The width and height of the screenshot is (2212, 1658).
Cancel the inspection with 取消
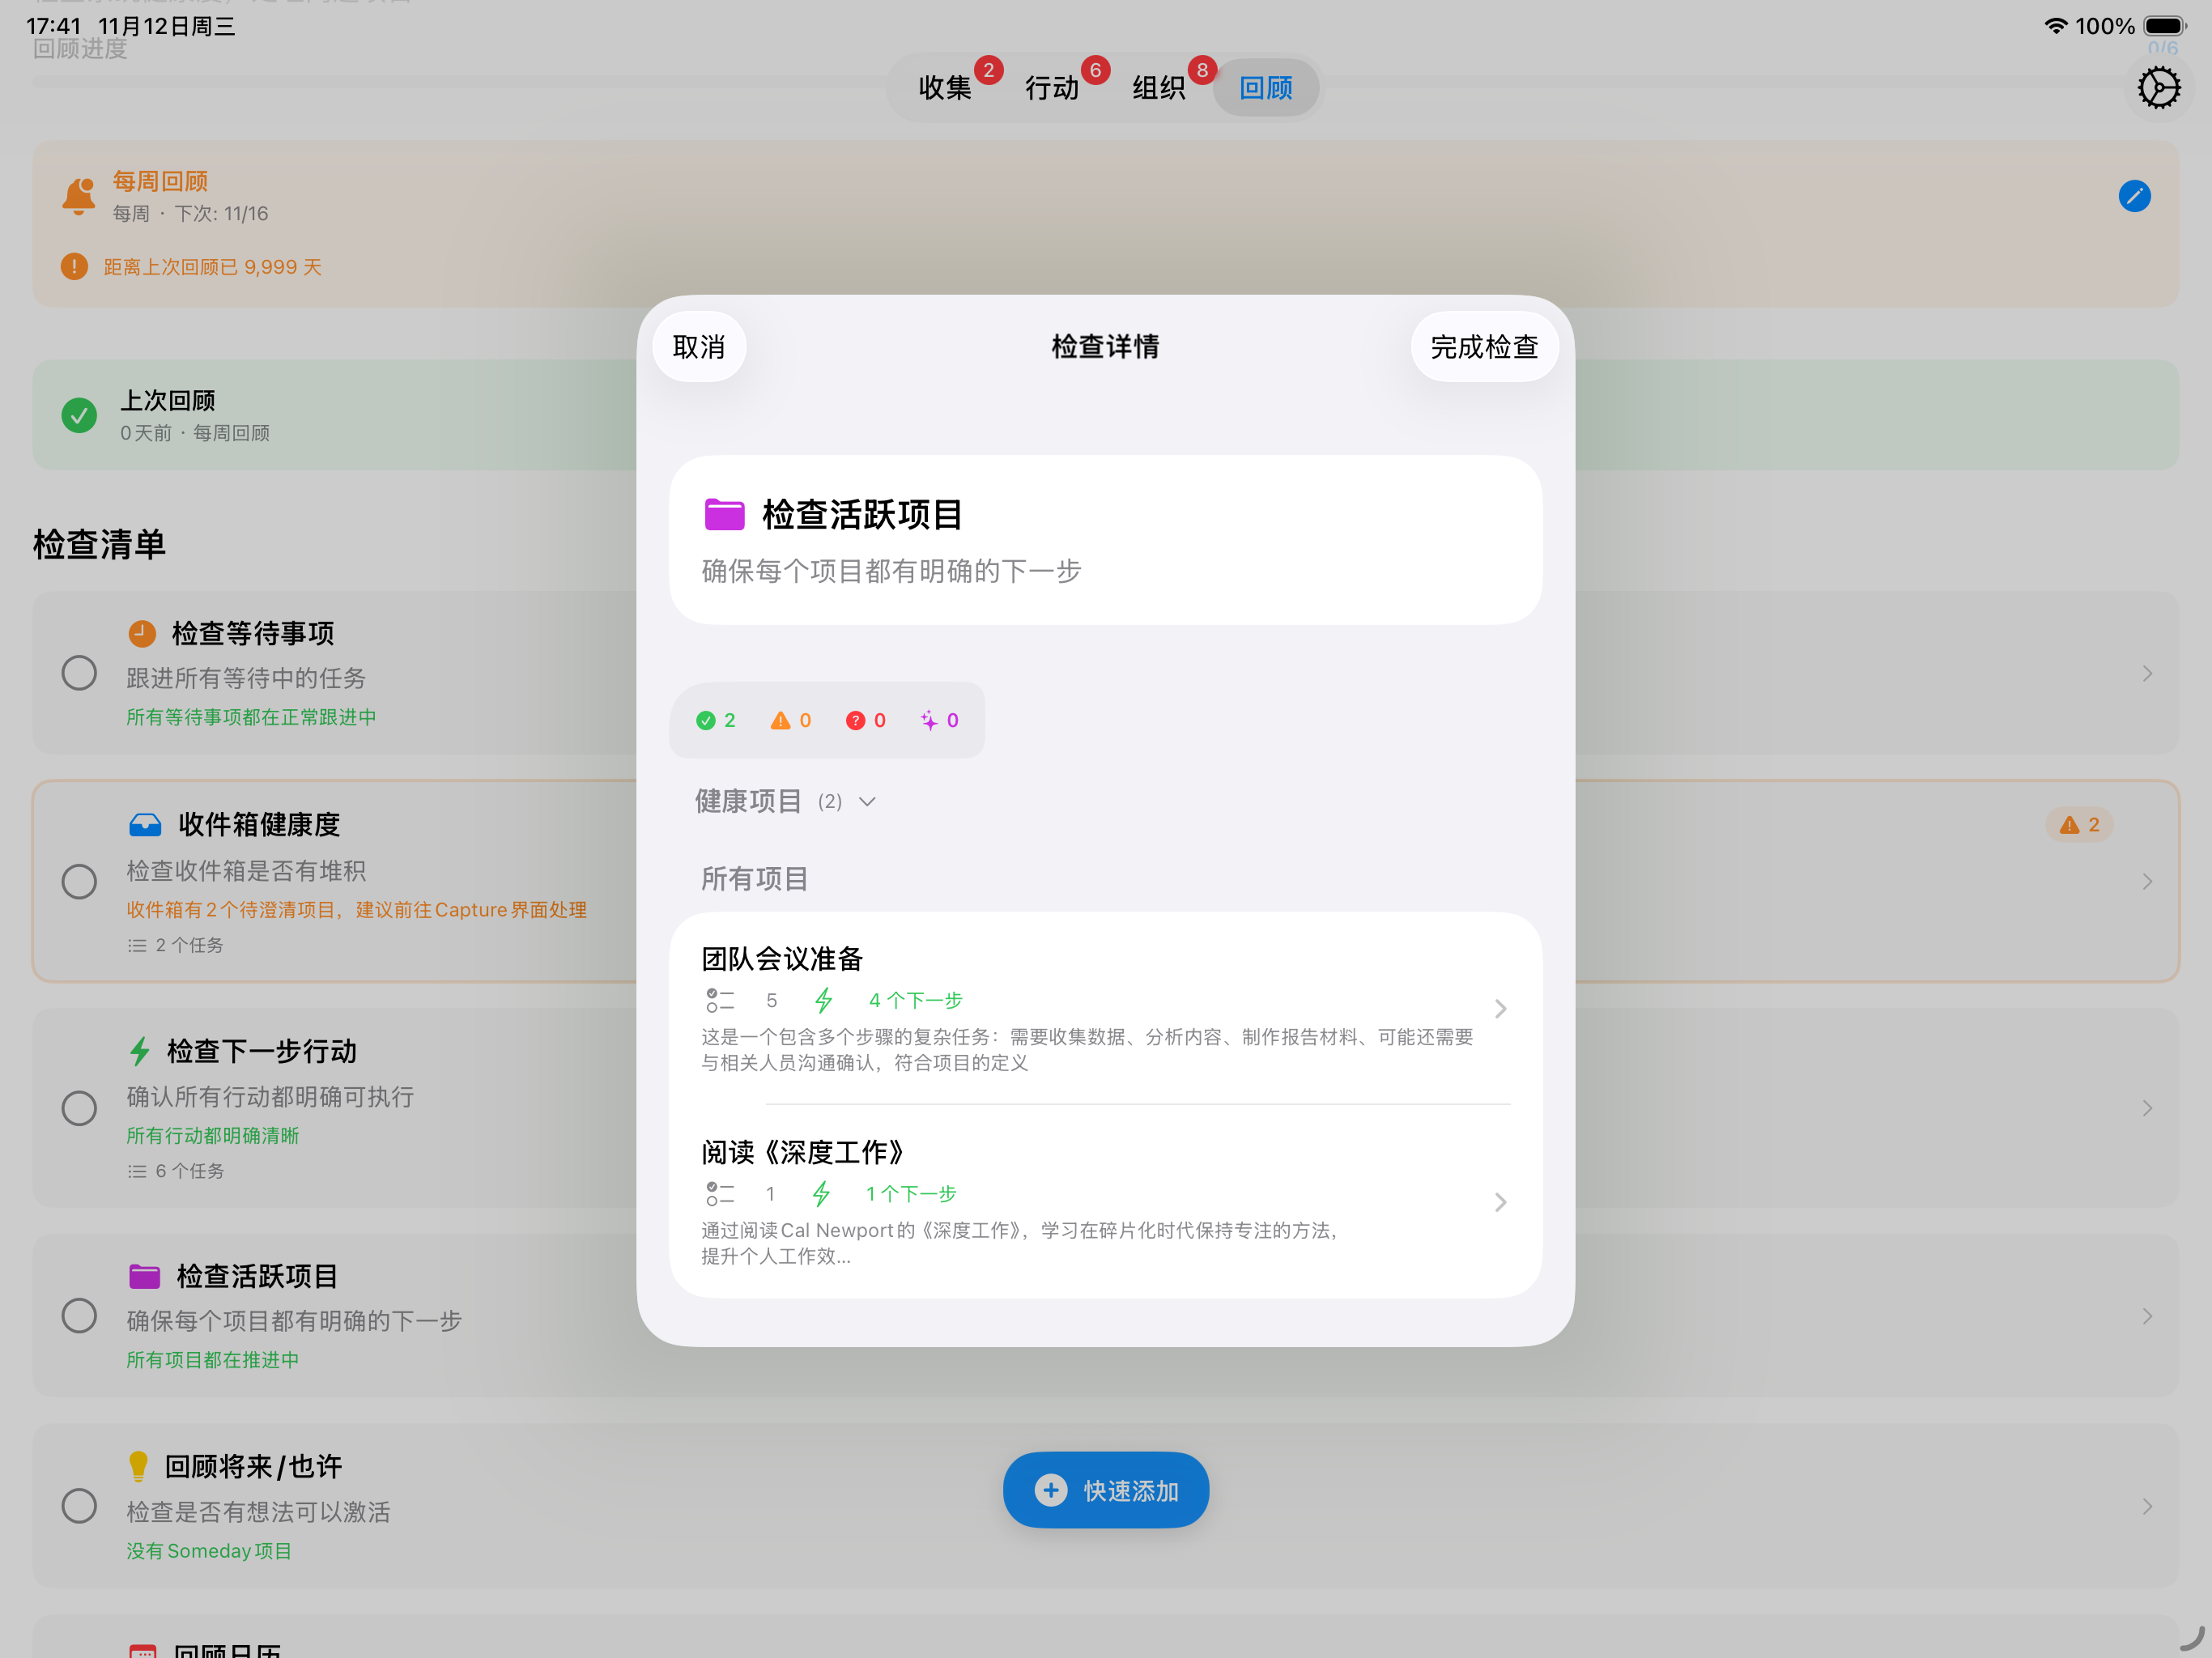click(x=698, y=346)
